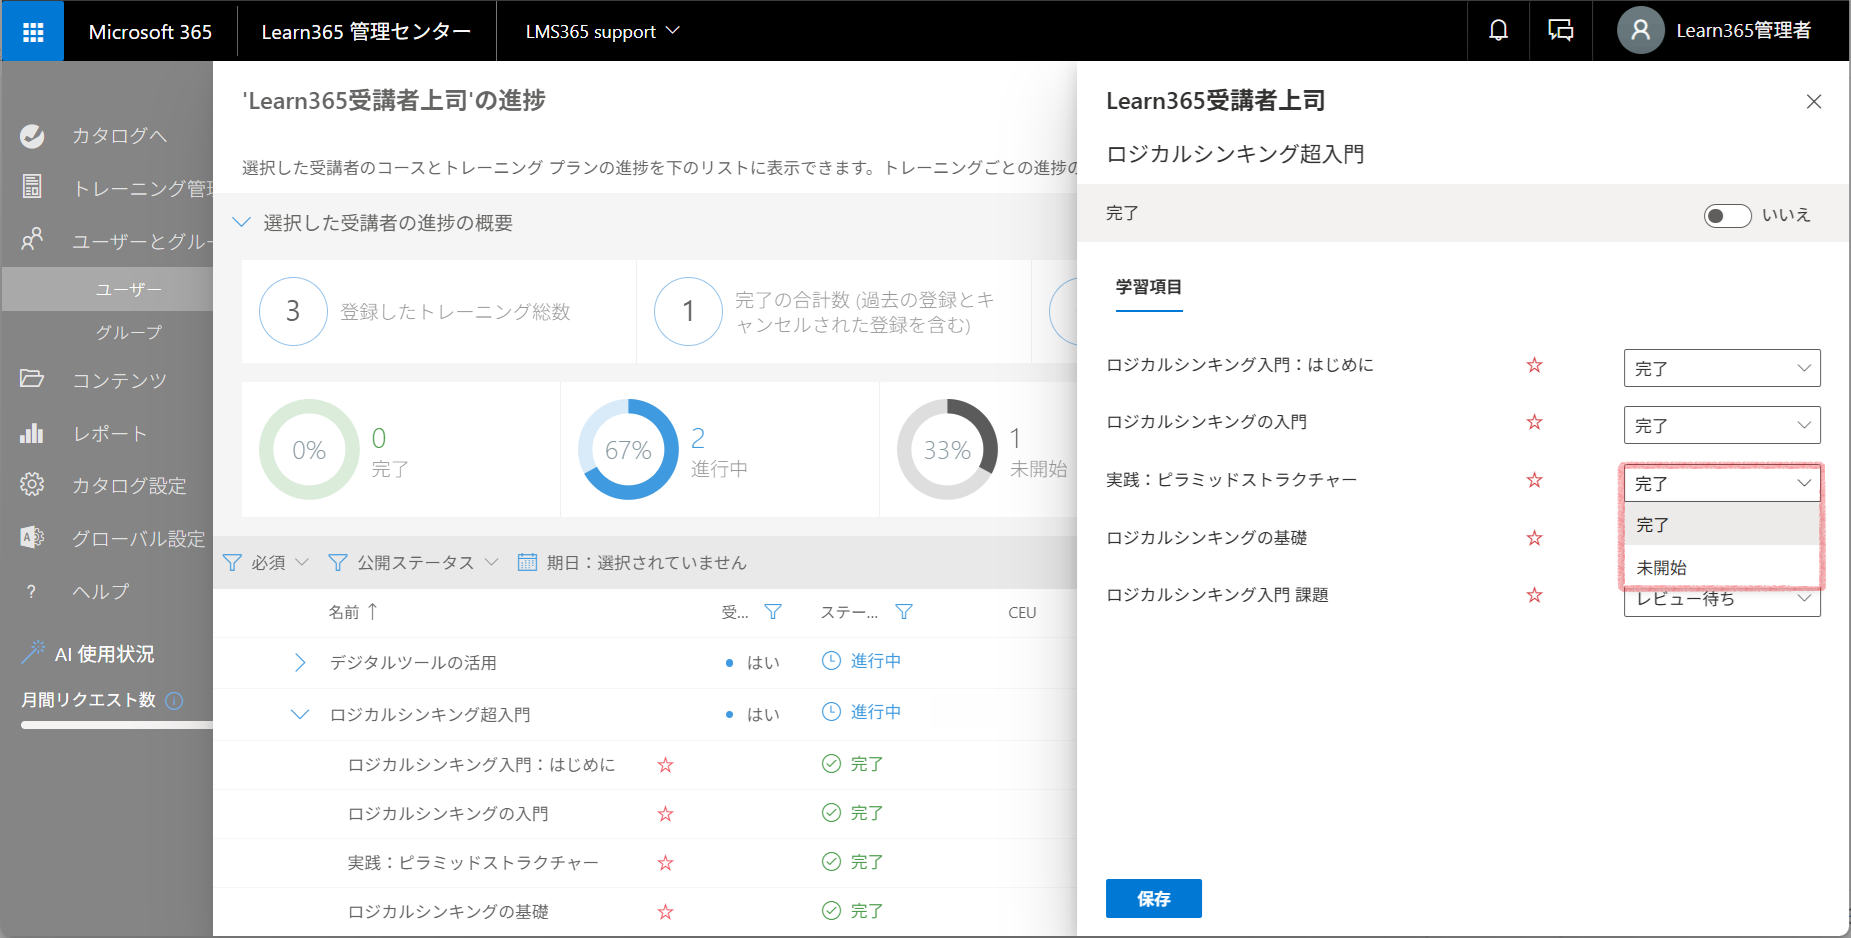Image resolution: width=1851 pixels, height=938 pixels.
Task: Open status dropdown for ロジカルシンキングの入門
Action: point(1722,425)
